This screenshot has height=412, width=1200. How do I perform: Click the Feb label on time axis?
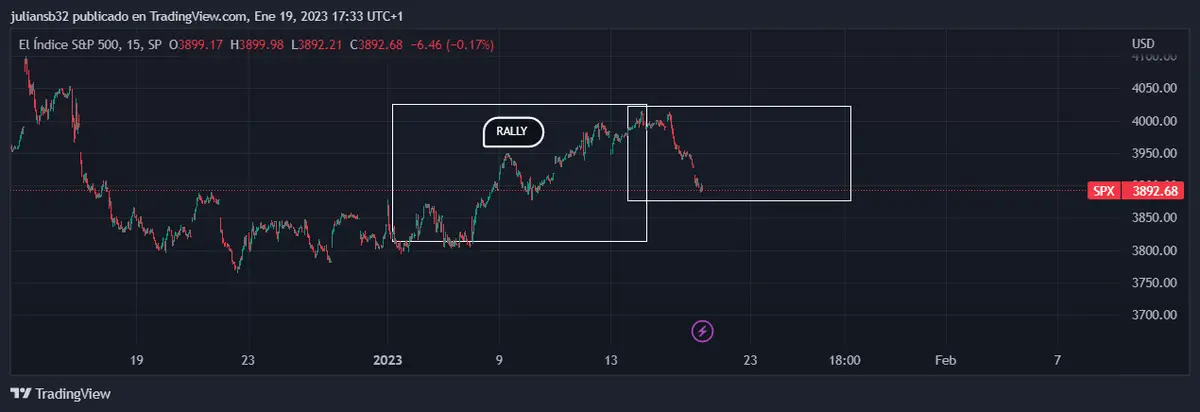pos(944,360)
